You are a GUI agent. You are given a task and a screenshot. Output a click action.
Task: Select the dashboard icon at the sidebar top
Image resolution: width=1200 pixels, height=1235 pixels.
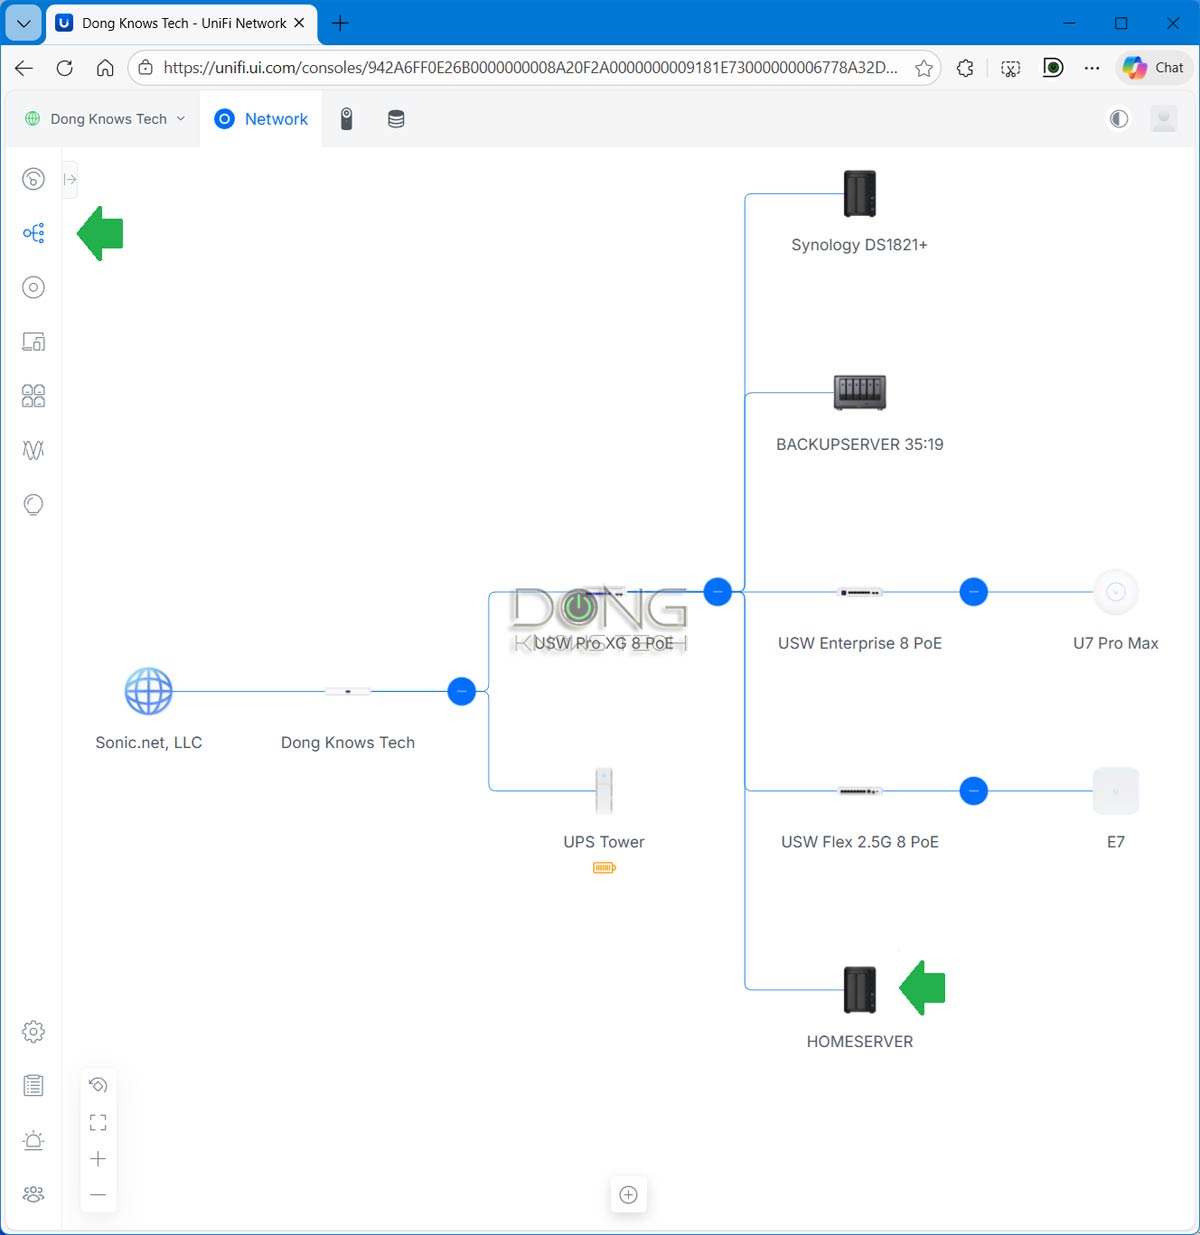(33, 179)
